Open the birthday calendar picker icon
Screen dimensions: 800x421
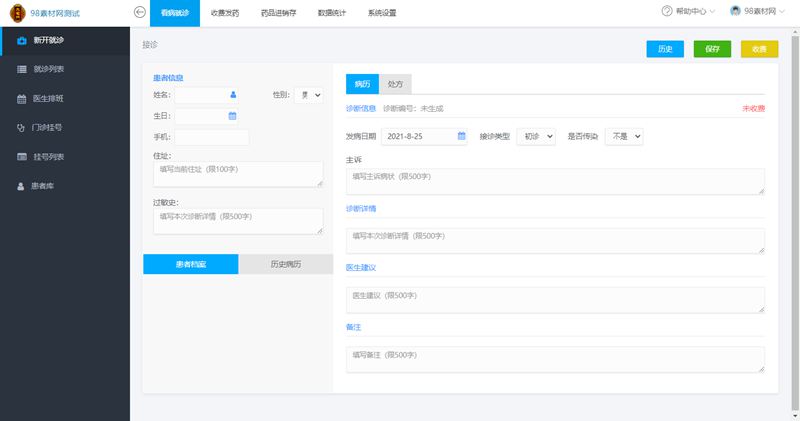(x=233, y=116)
